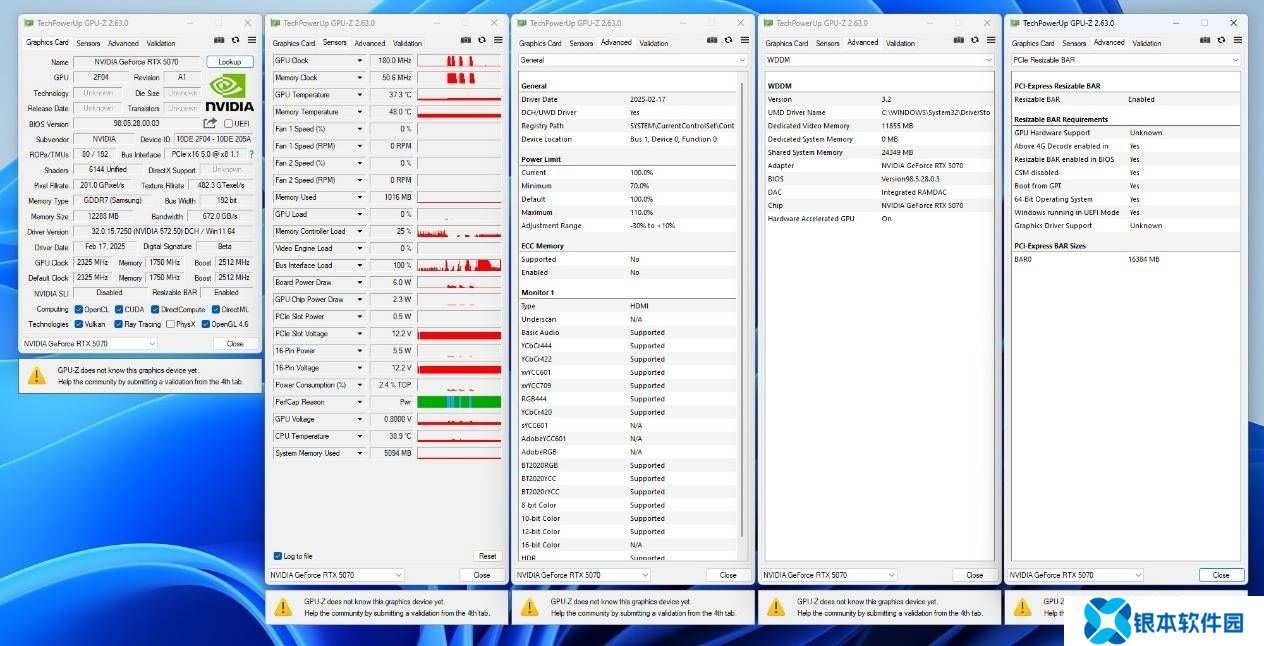Click the Lookup button
Viewport: 1264px width, 646px height.
pos(230,62)
